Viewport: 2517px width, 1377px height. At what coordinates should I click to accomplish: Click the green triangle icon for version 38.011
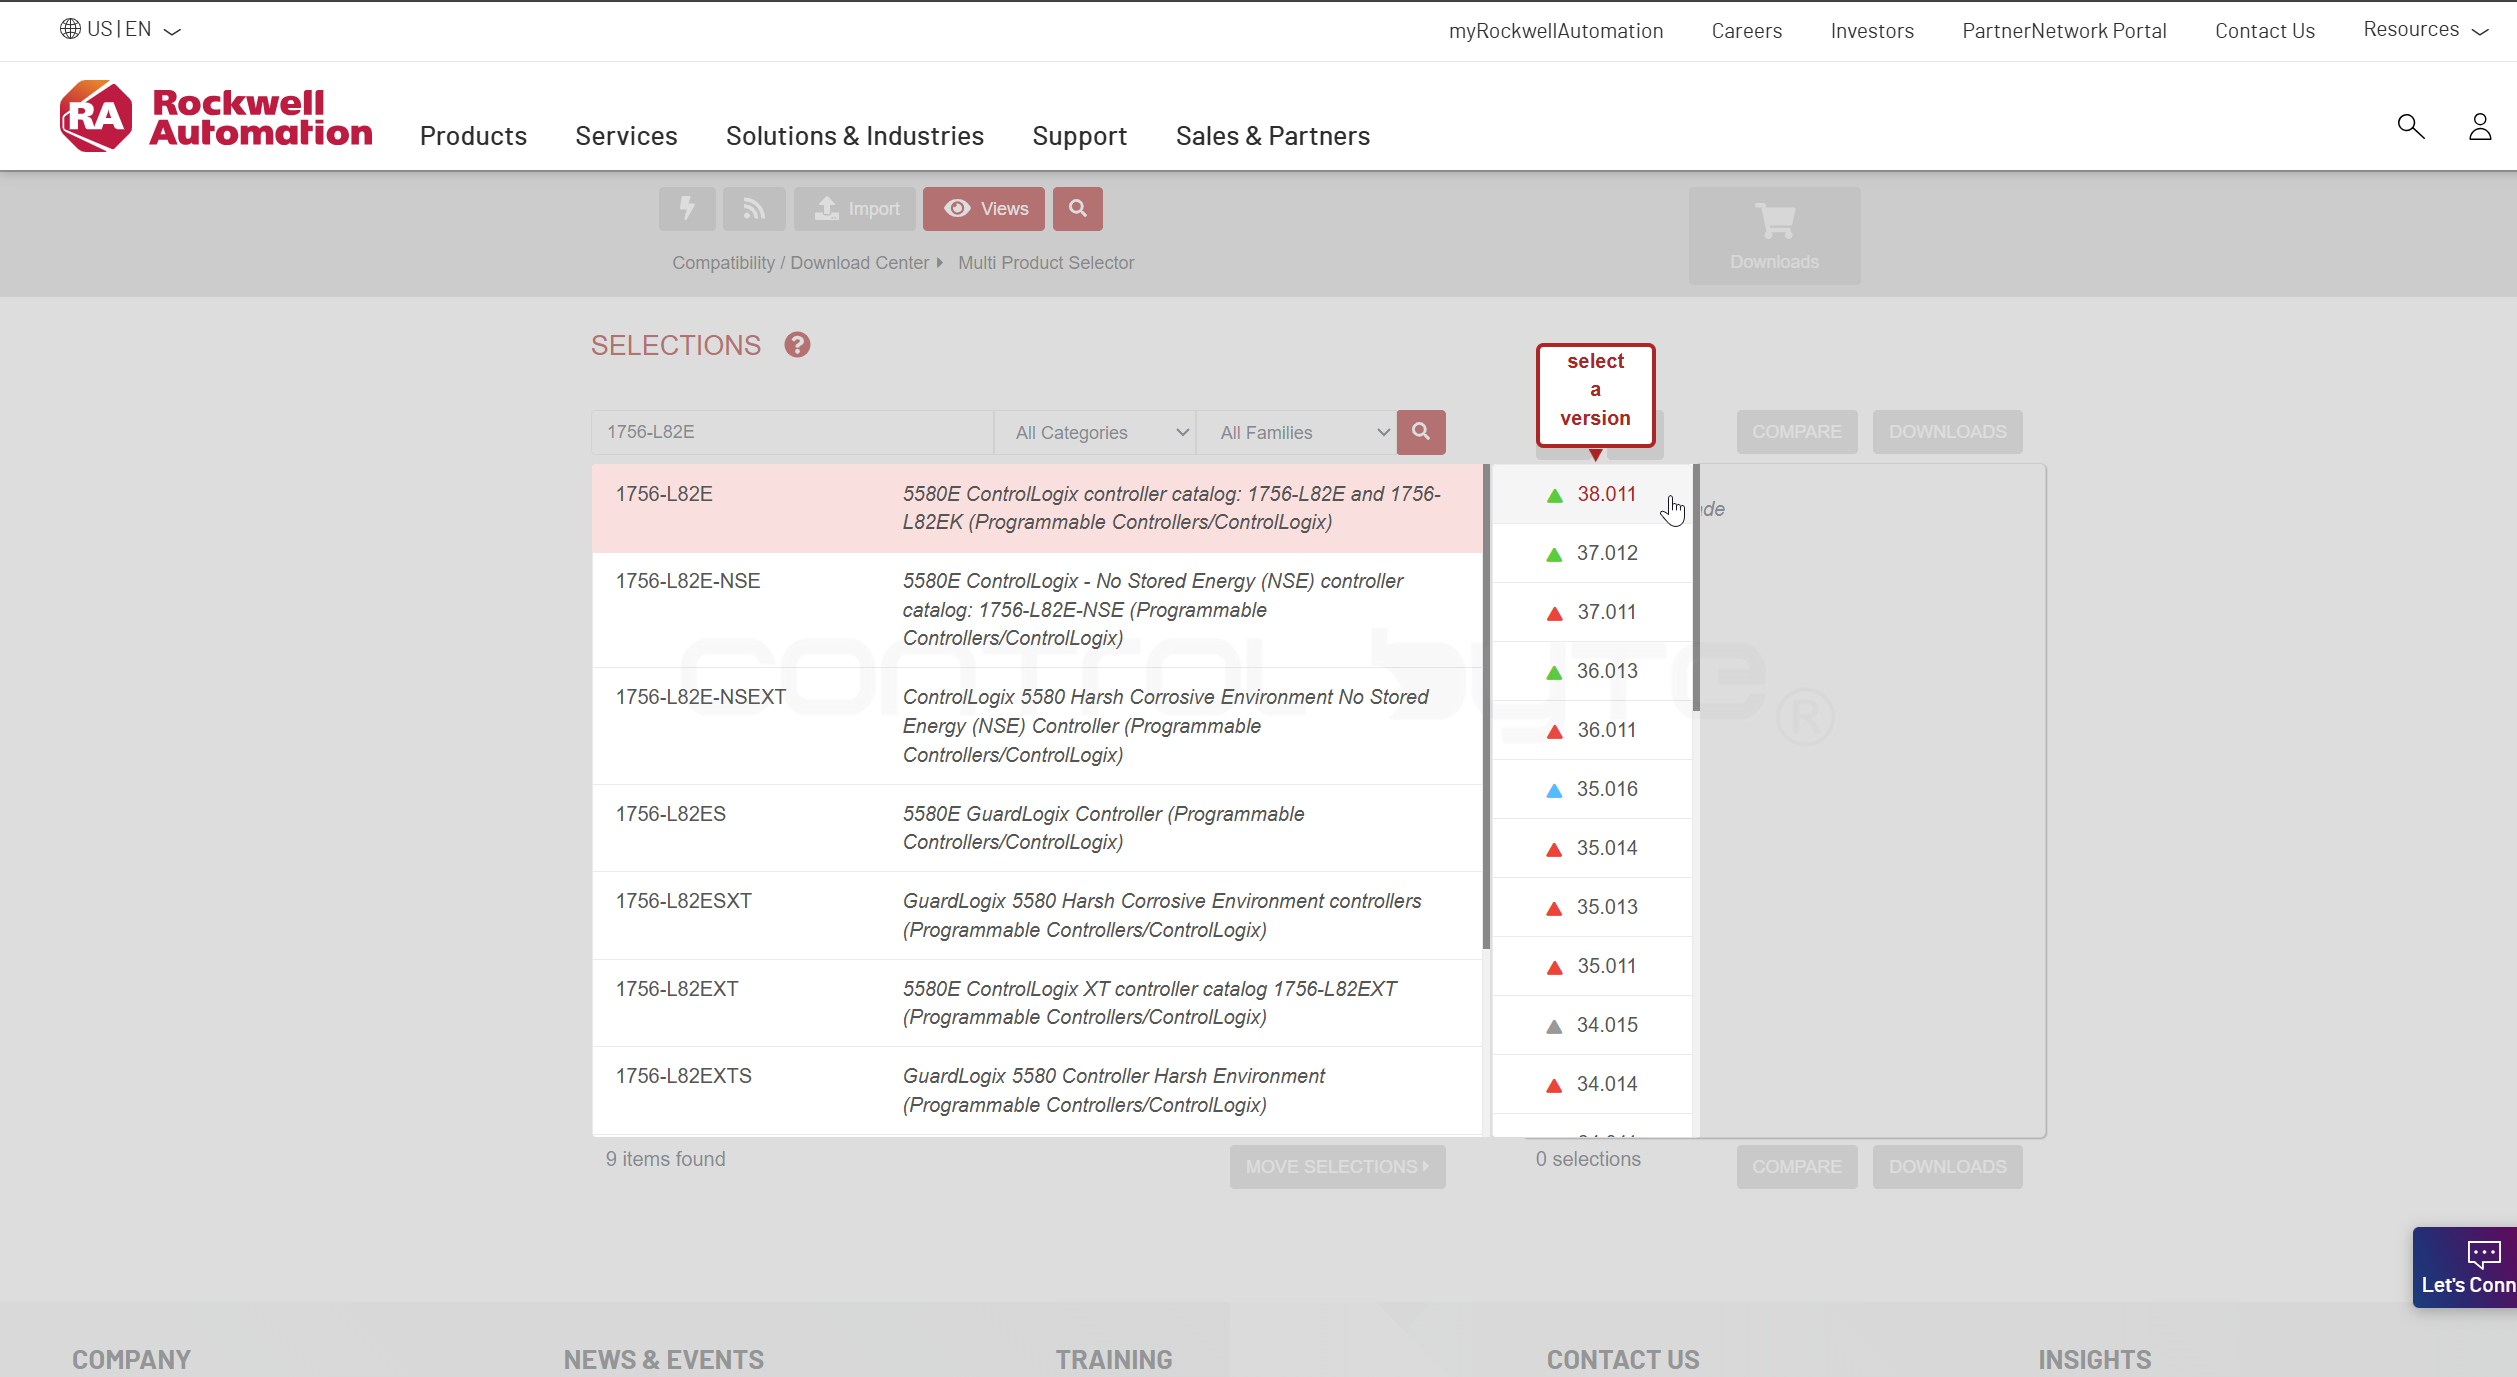(x=1555, y=495)
